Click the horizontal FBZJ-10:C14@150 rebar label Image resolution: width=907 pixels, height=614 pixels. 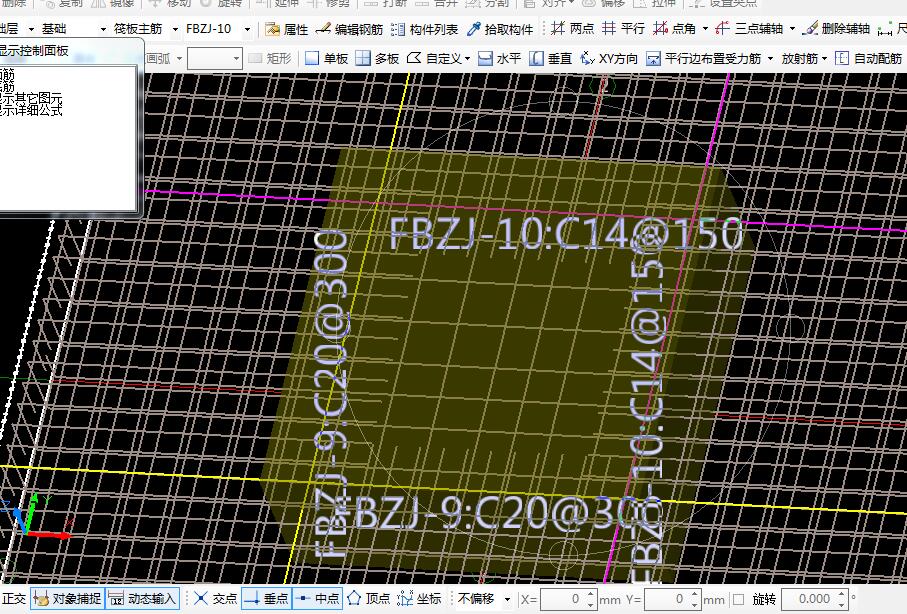click(x=565, y=234)
